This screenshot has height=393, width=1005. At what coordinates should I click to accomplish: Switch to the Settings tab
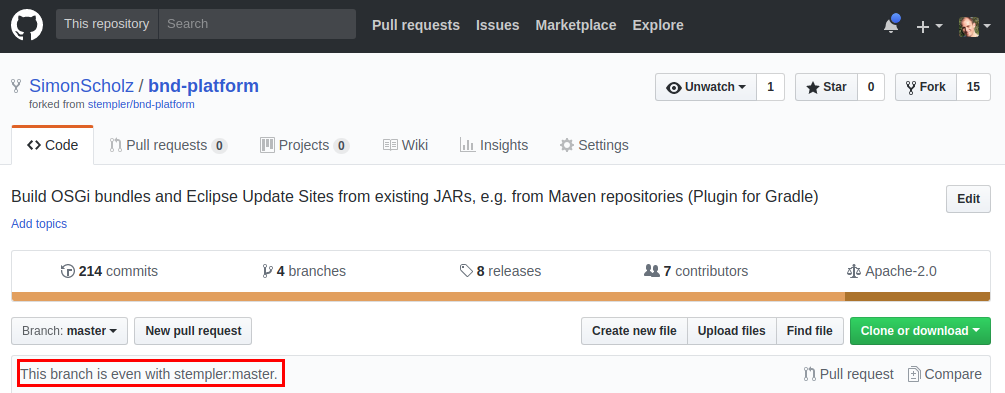594,146
